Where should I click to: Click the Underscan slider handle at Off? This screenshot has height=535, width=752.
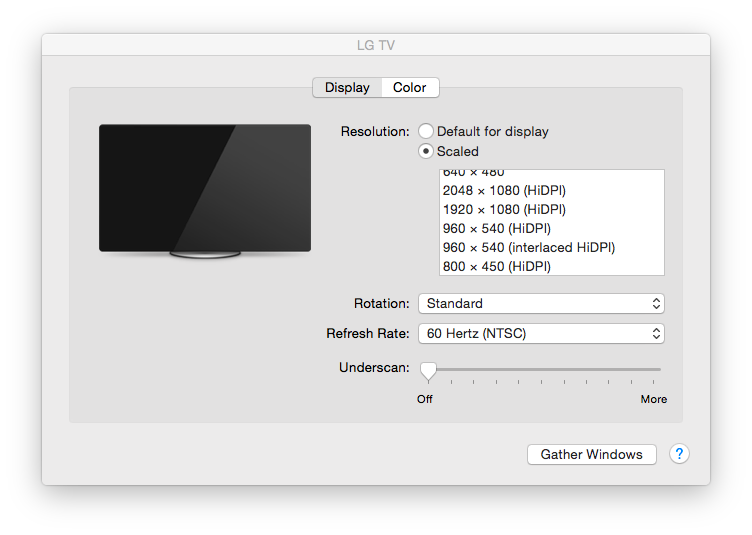coord(428,371)
